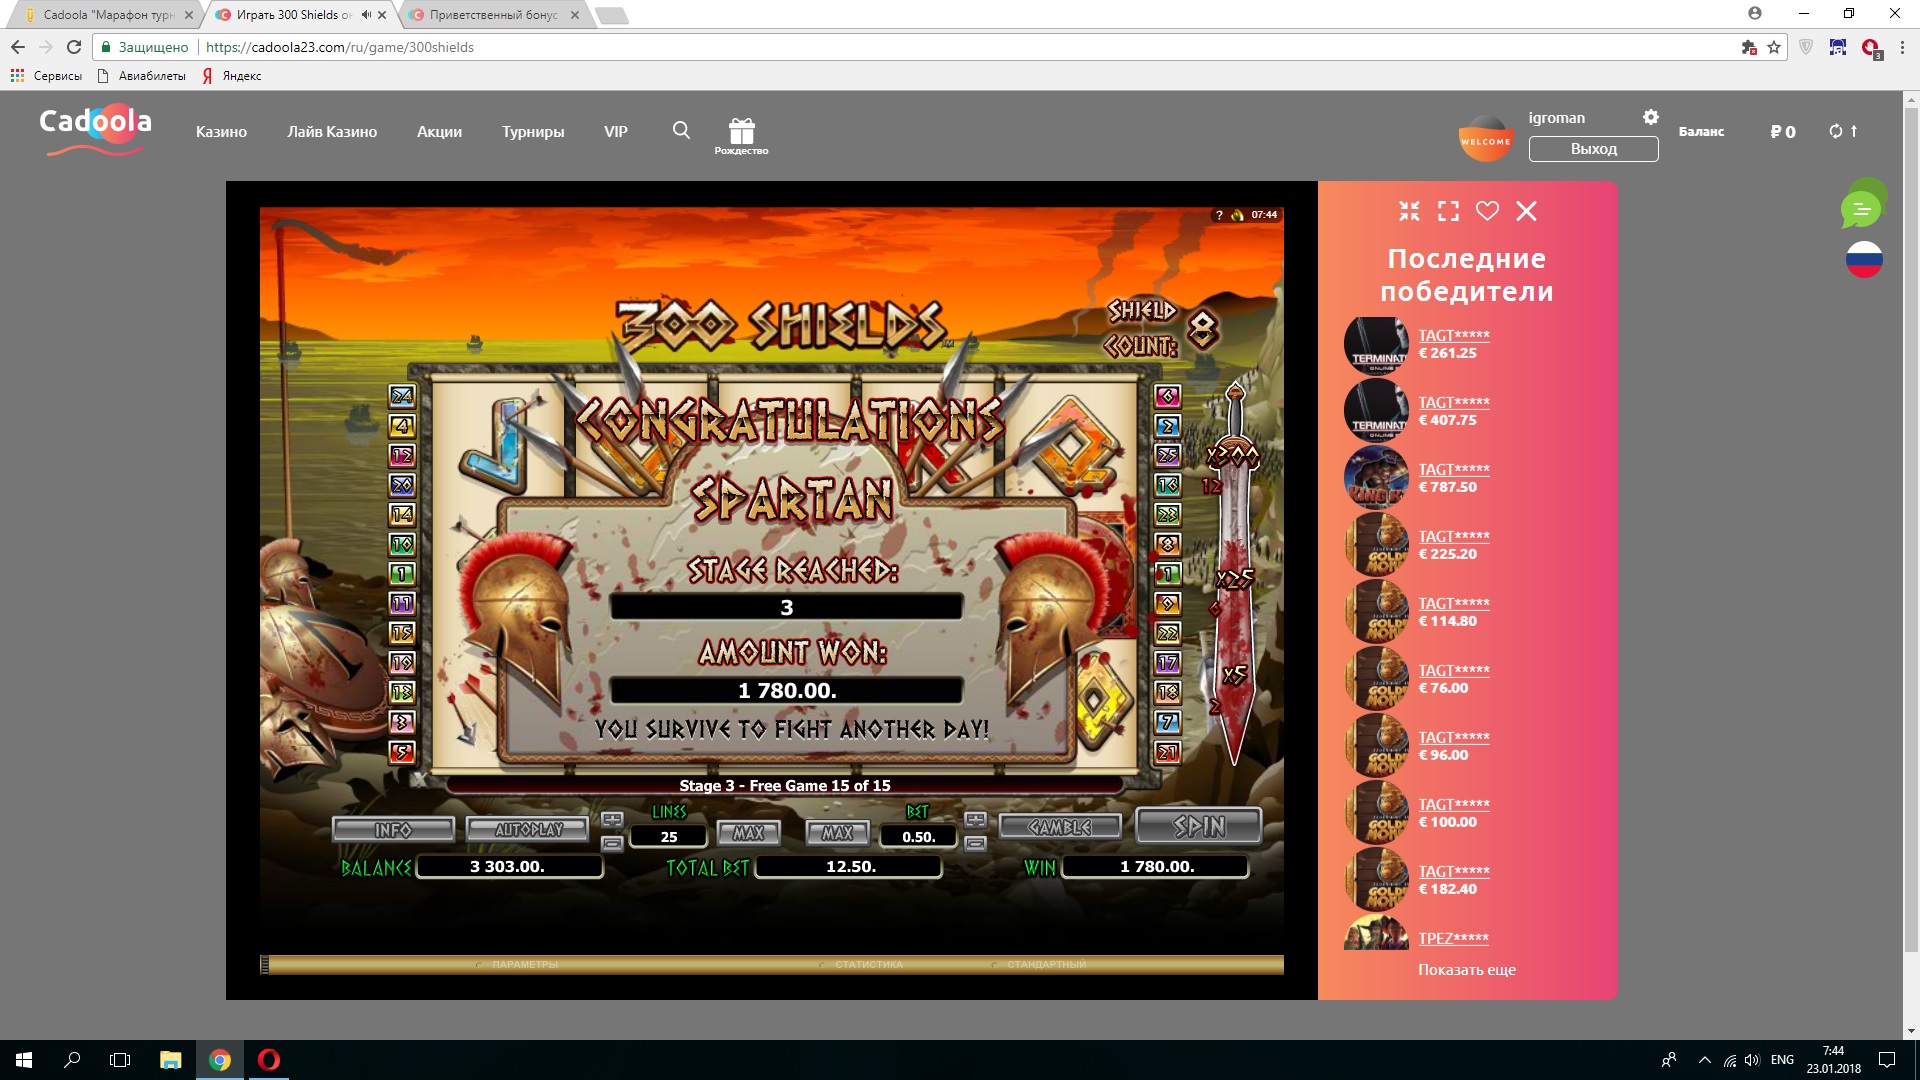Open the Казино menu

(221, 132)
